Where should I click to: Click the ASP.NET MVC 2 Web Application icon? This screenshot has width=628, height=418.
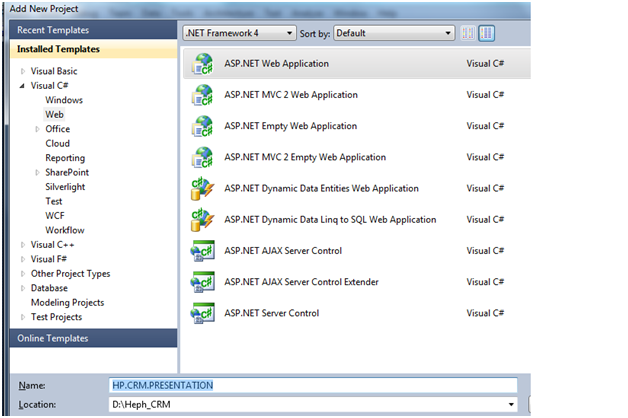click(x=203, y=95)
